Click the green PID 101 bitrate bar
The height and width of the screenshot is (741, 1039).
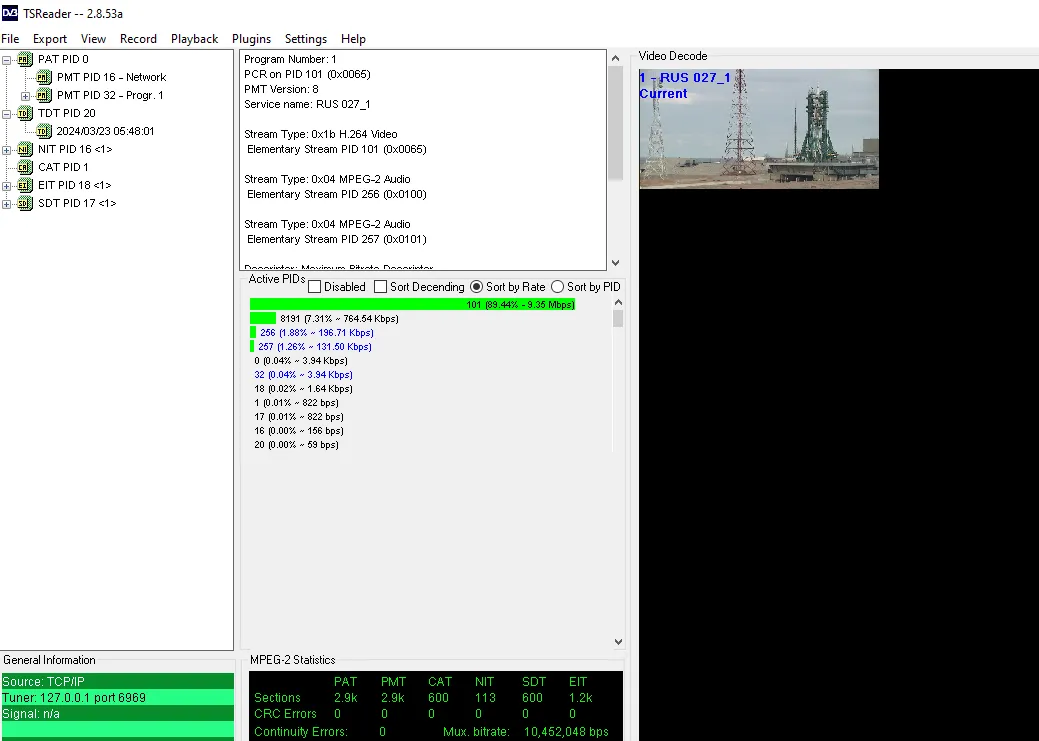tap(412, 304)
